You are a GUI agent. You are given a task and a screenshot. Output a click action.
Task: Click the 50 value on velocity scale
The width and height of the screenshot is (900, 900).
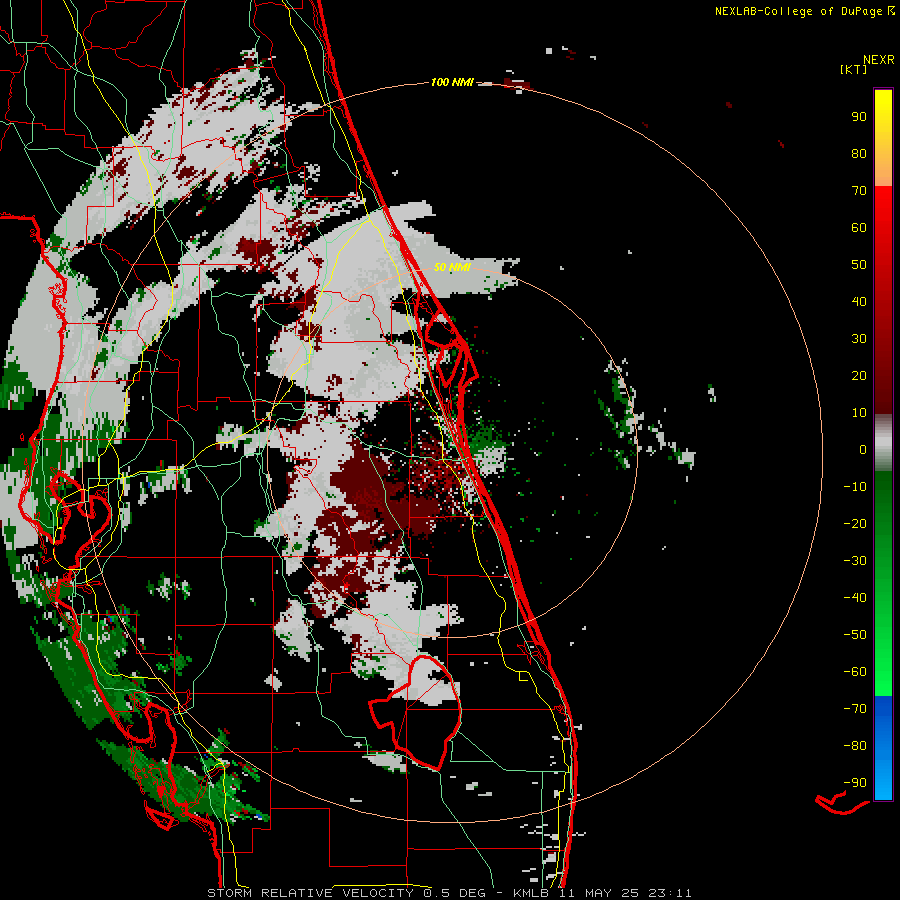point(859,265)
